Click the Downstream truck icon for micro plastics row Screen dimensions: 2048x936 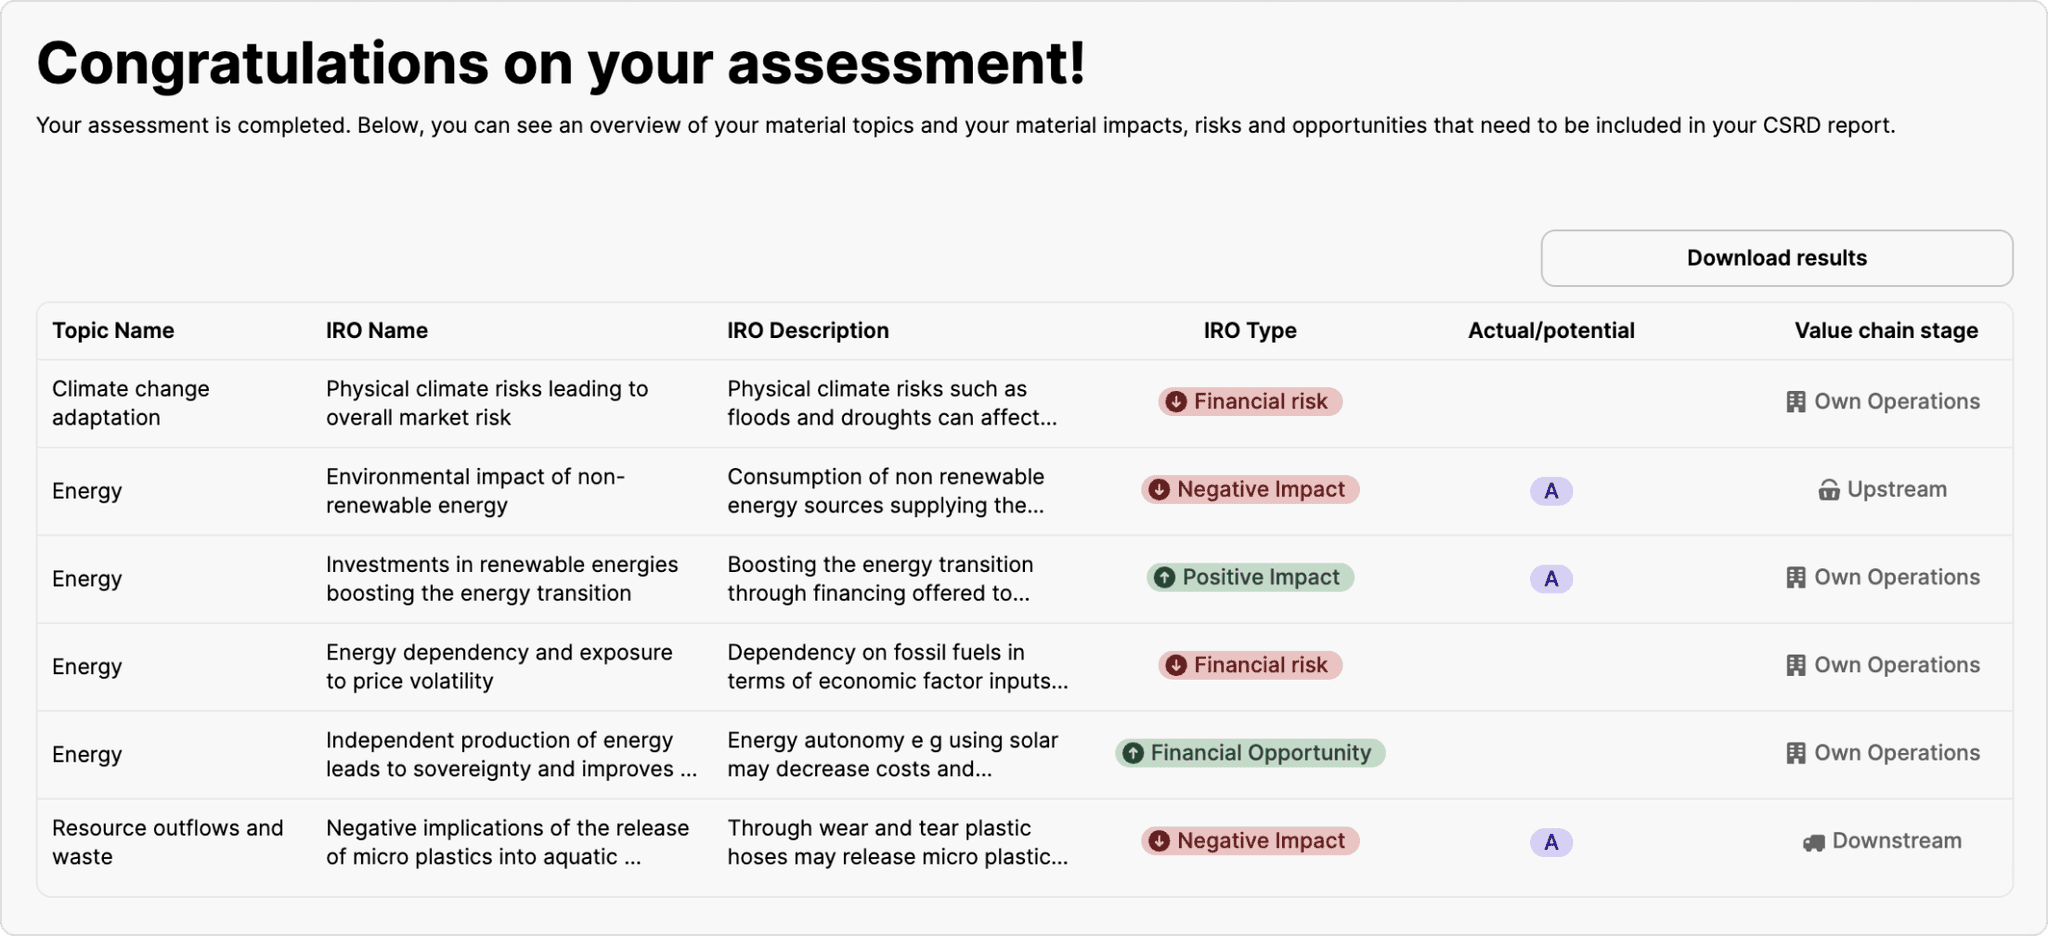(x=1812, y=840)
